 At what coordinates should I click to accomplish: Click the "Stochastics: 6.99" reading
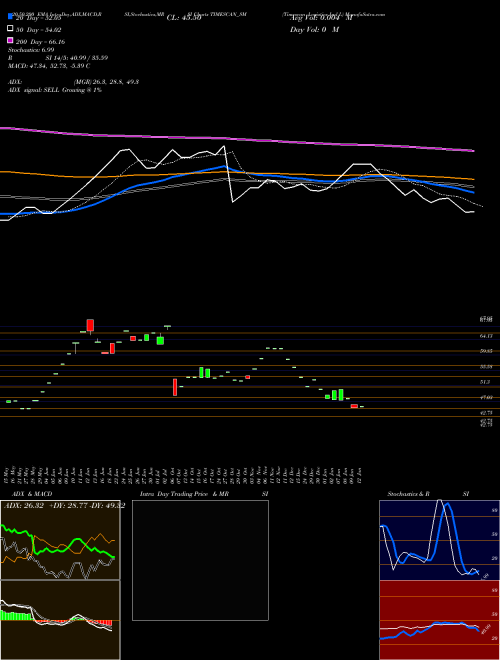tap(31, 50)
